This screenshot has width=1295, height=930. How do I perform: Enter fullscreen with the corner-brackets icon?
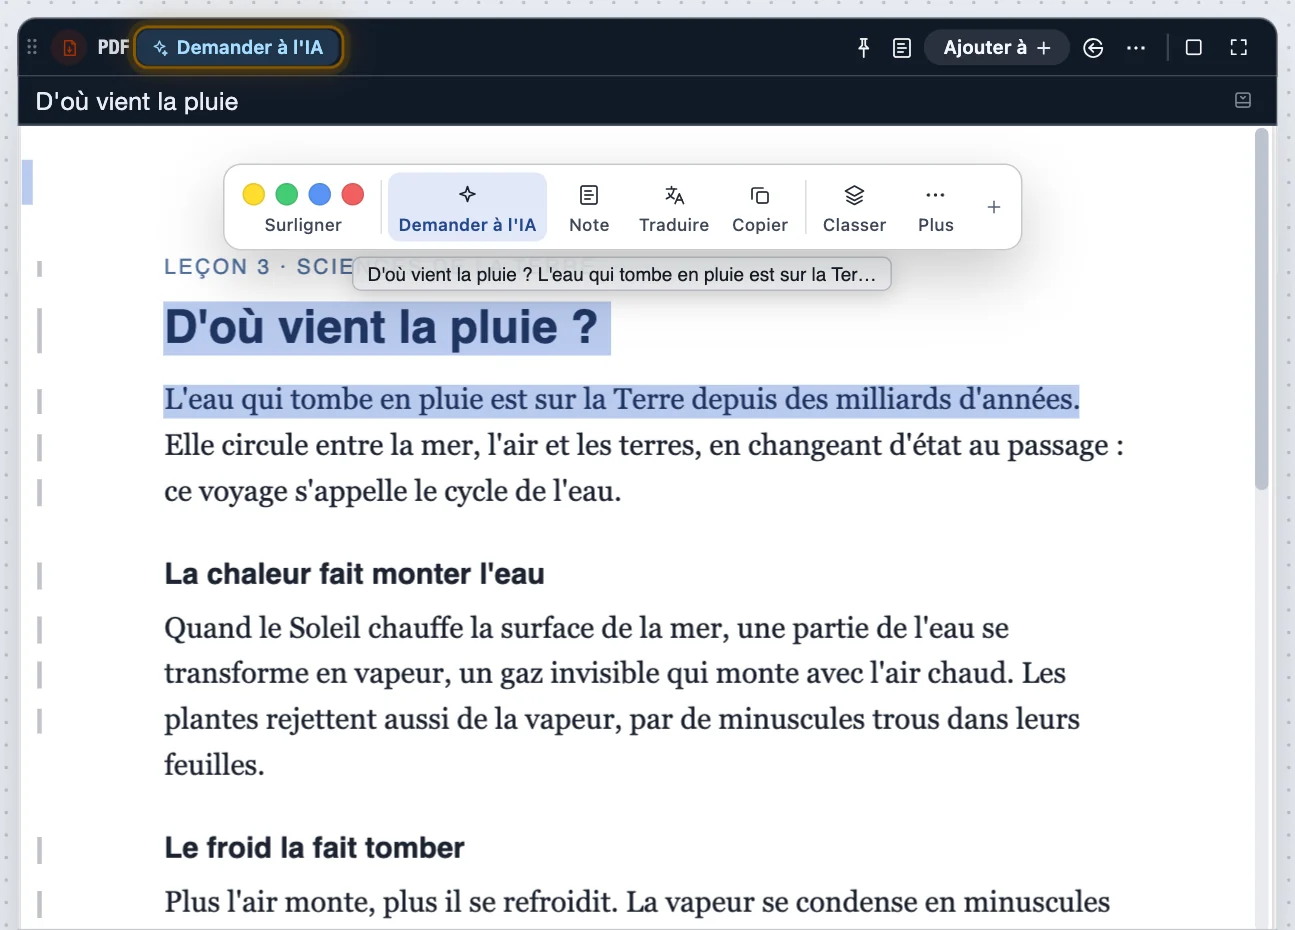point(1239,47)
